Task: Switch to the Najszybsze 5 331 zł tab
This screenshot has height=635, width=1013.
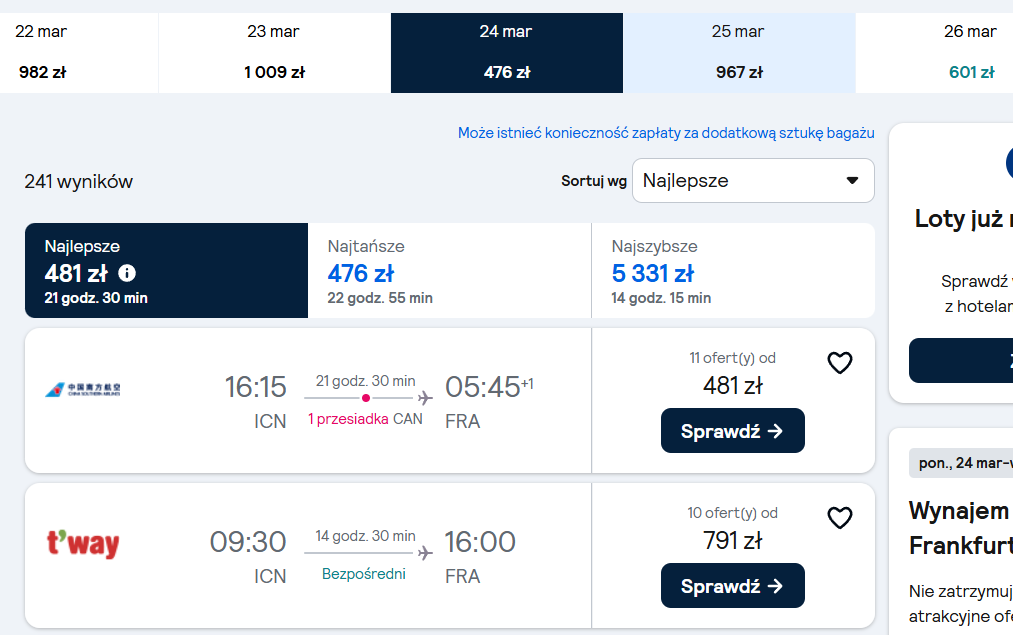Action: 733,271
